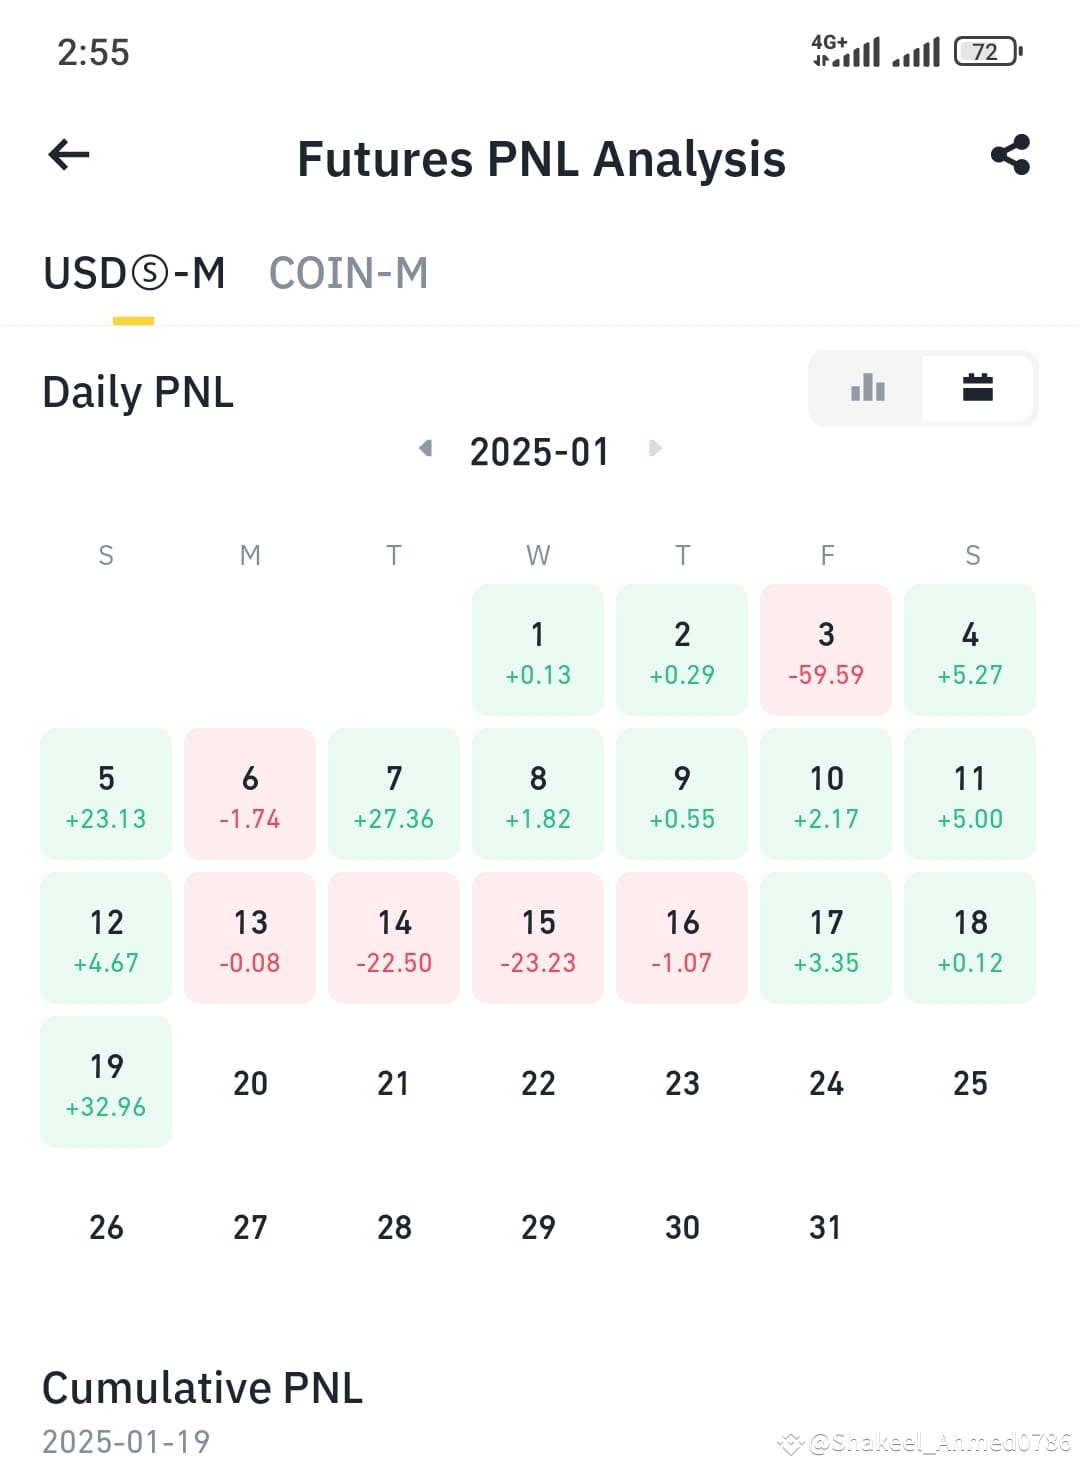This screenshot has height=1465, width=1080.
Task: Tap the Cumulative PNL date 2025-01-19
Action: pos(126,1441)
